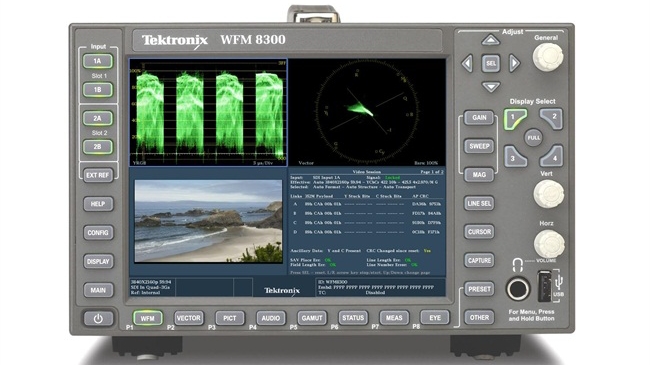The height and width of the screenshot is (365, 650).
Task: Click the vectorscope display tile
Action: (x=367, y=112)
